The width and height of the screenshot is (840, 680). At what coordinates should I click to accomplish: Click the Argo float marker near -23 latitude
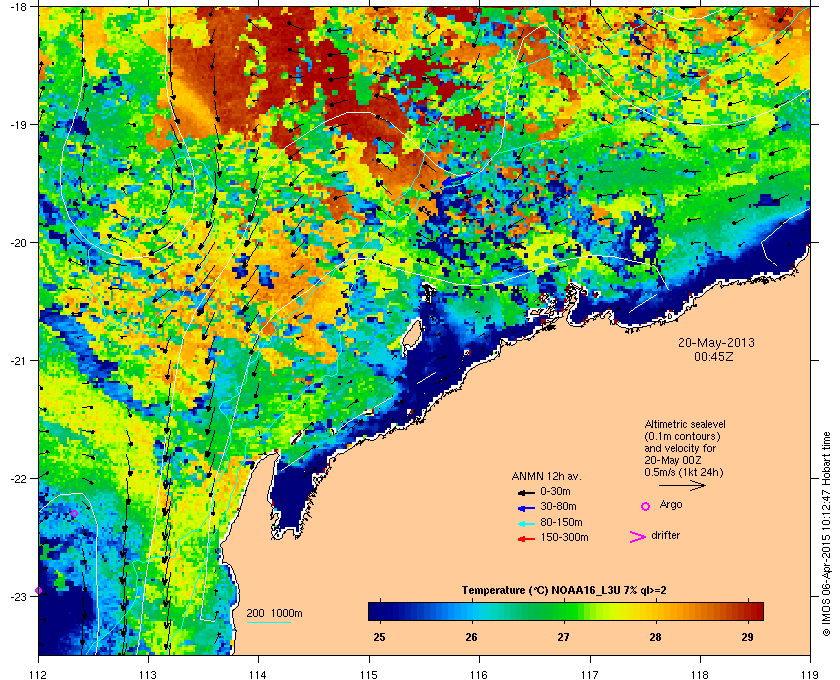pos(39,591)
